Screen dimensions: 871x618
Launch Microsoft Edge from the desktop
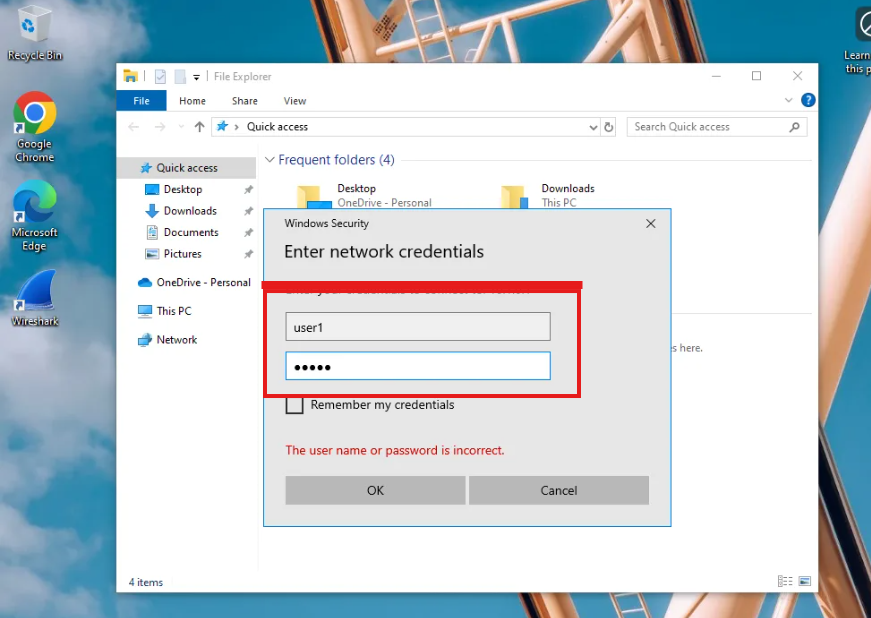tap(34, 206)
